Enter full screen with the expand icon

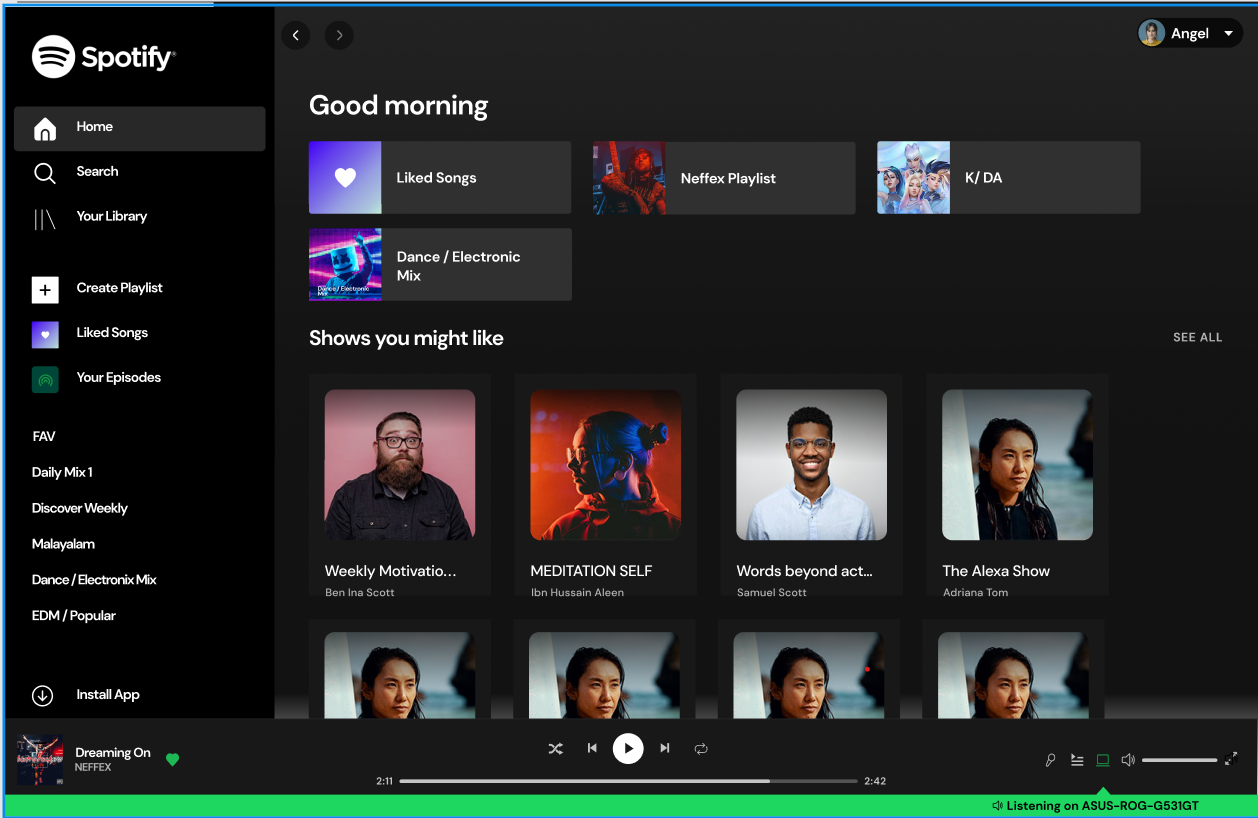click(1231, 759)
